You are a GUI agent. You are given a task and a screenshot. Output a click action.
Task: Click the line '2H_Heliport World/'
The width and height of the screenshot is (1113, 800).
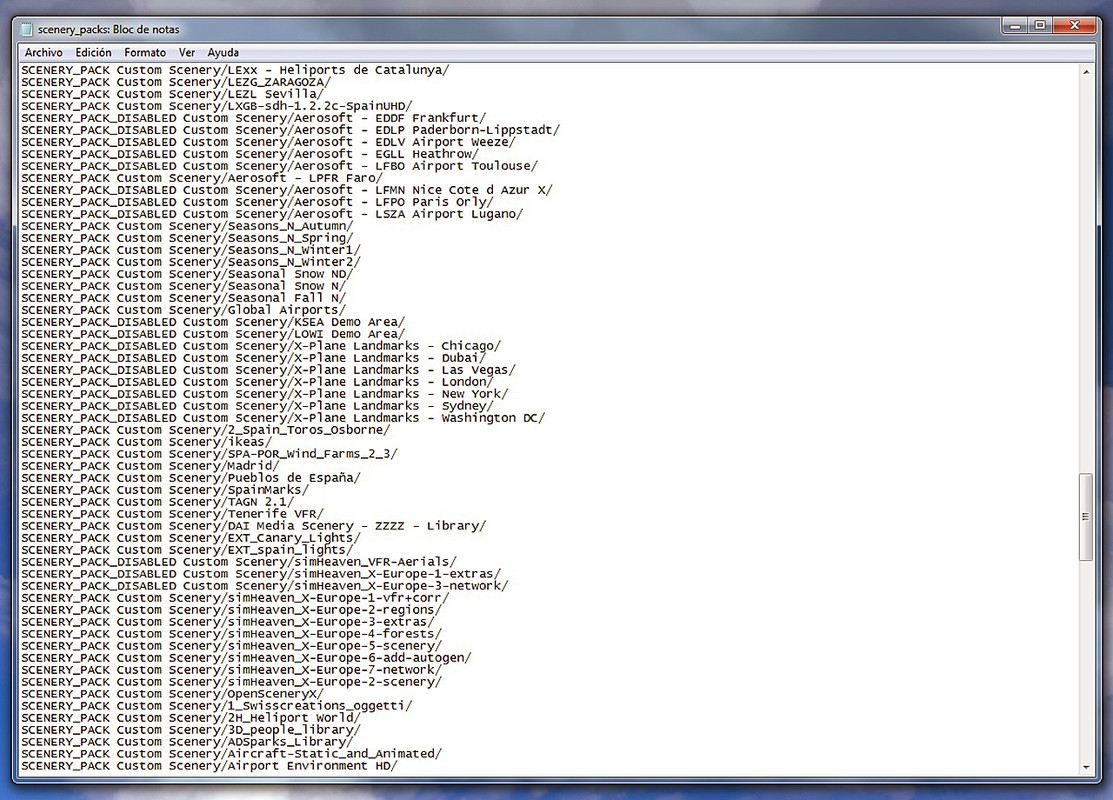(x=191, y=718)
